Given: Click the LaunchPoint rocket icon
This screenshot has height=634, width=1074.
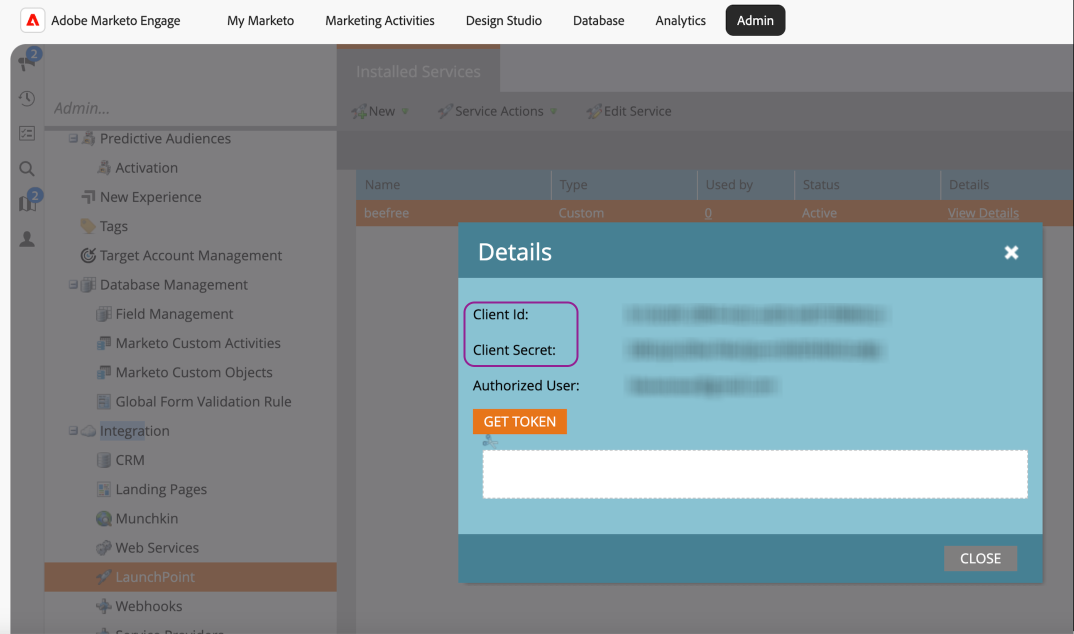Looking at the screenshot, I should pos(104,577).
